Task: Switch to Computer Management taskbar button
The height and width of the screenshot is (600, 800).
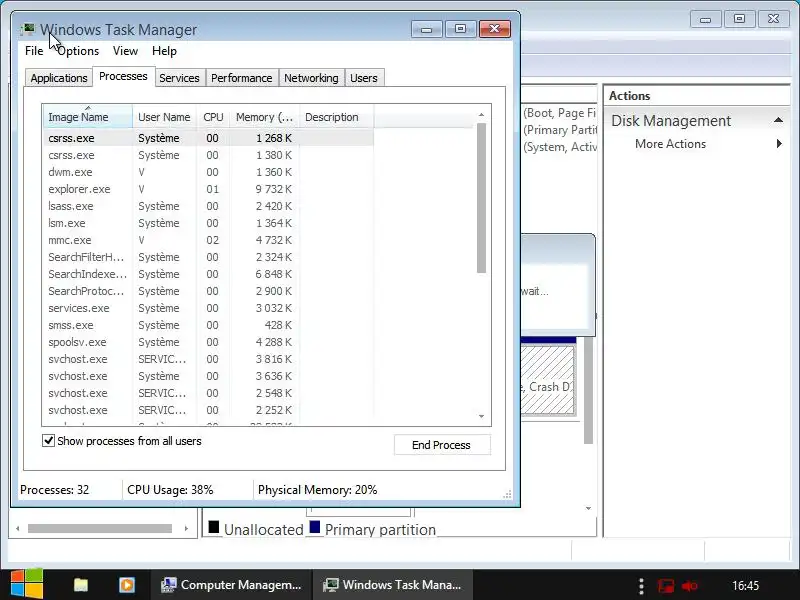Action: 231,585
